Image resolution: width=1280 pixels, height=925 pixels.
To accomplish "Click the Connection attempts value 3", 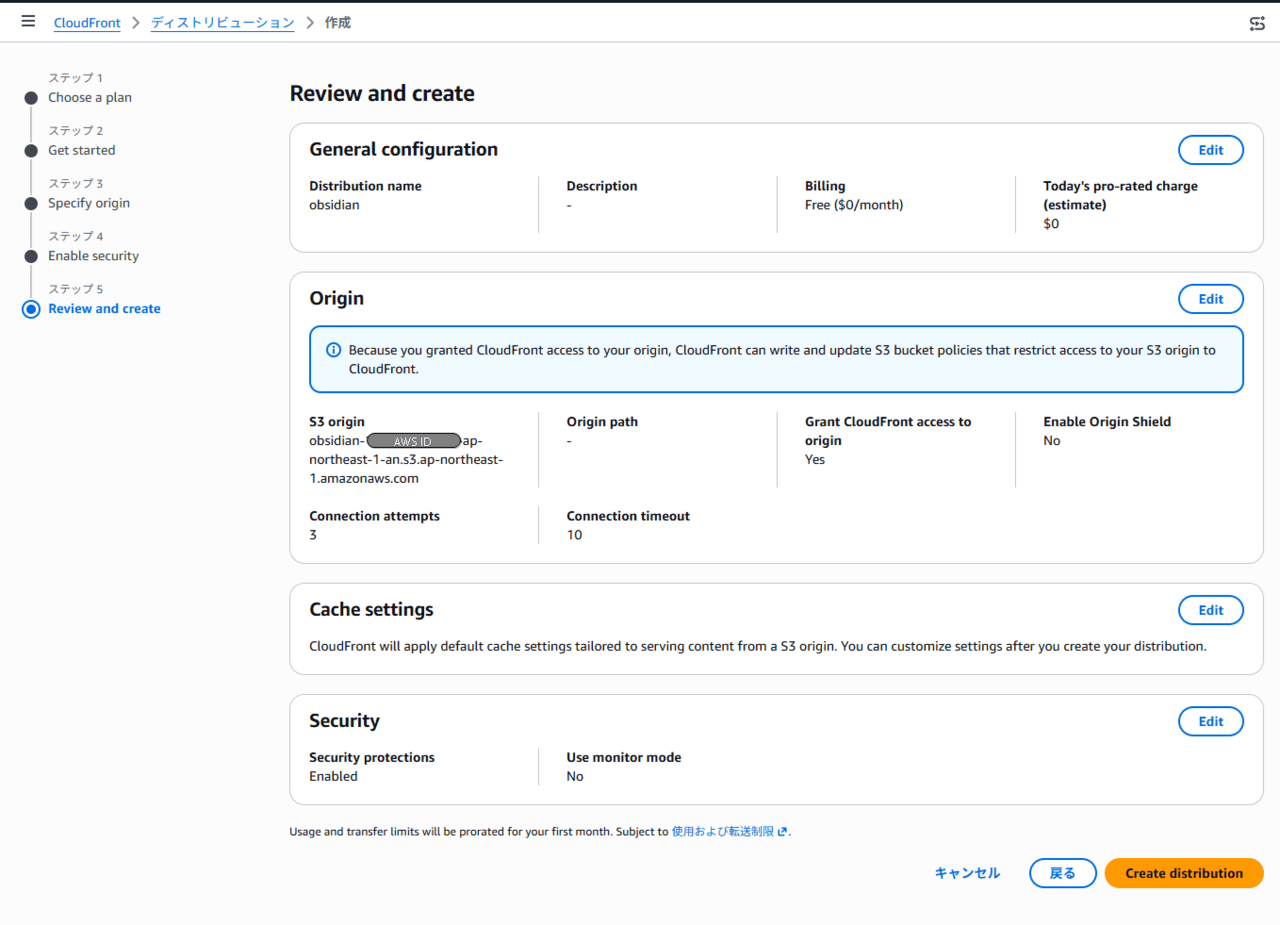I will (313, 535).
